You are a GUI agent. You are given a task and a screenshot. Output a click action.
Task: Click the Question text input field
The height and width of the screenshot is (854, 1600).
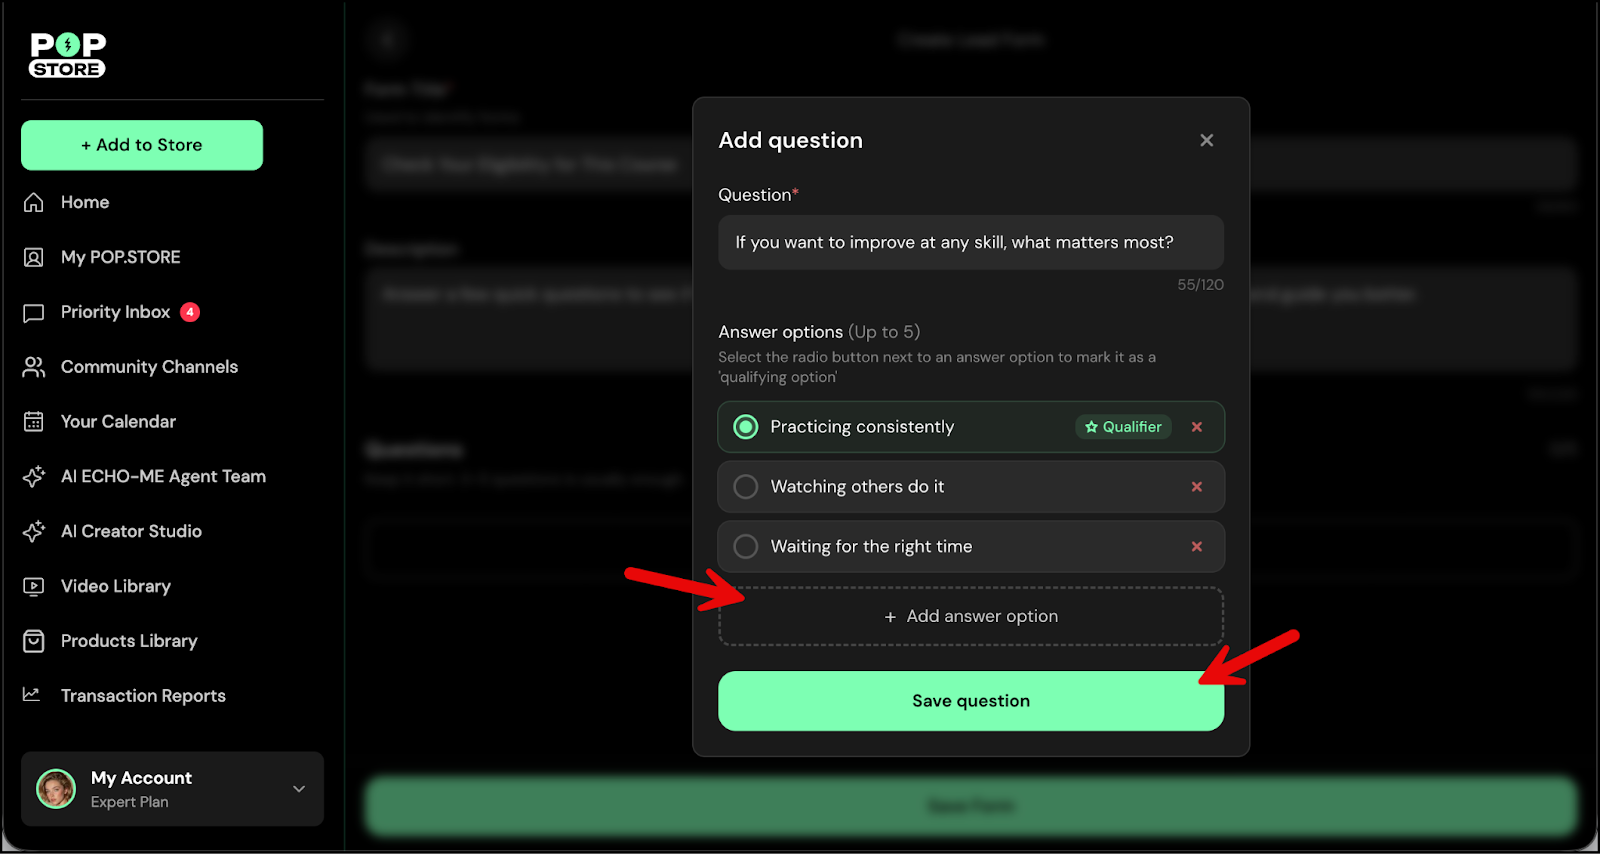pyautogui.click(x=970, y=242)
